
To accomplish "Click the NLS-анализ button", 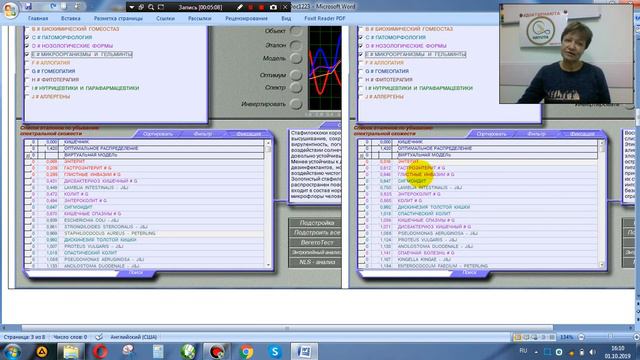I will pyautogui.click(x=315, y=262).
